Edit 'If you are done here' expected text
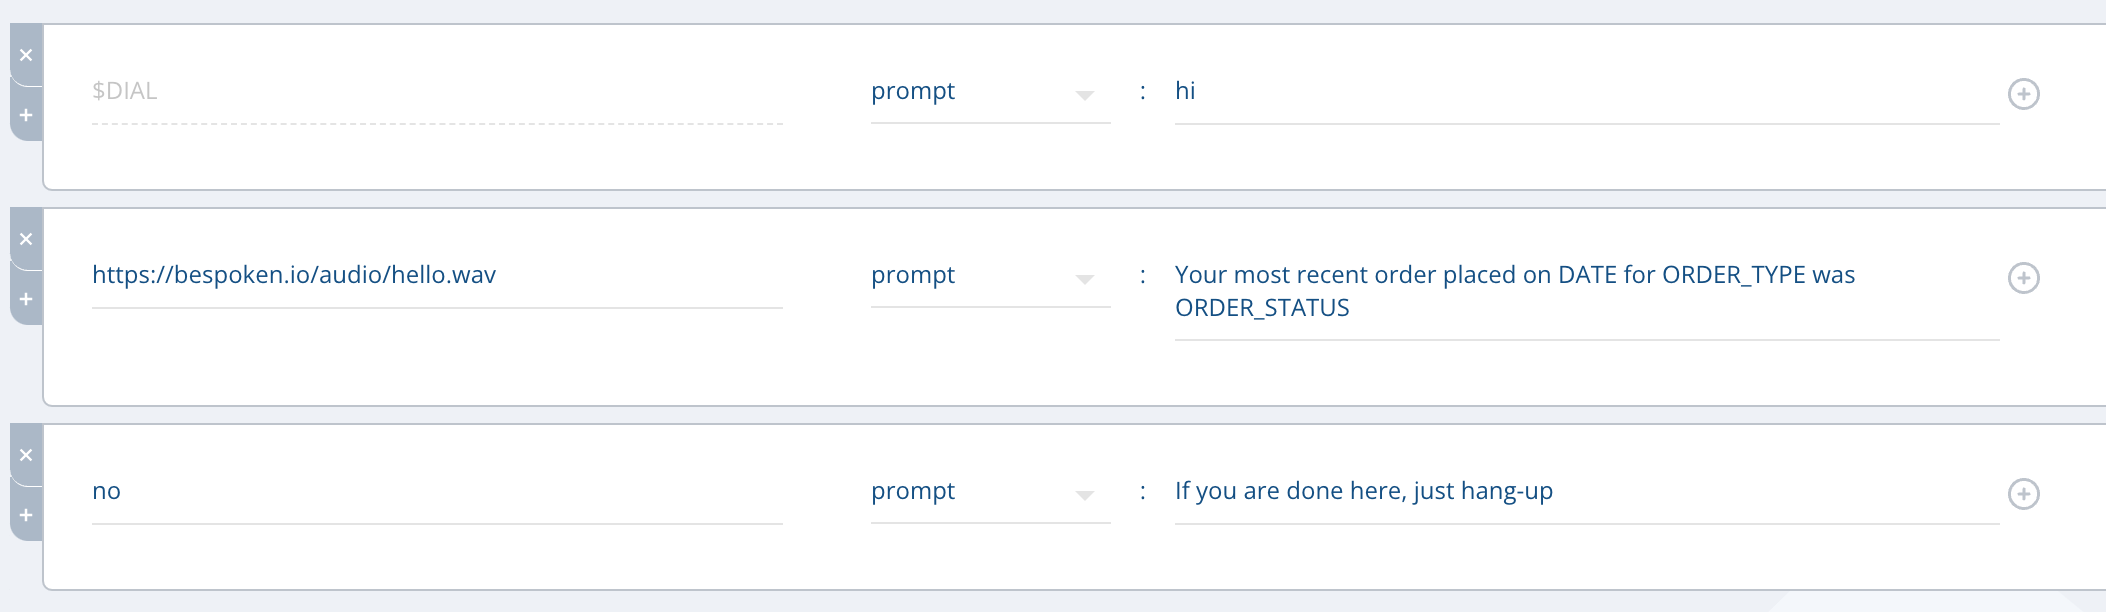The height and width of the screenshot is (612, 2106). click(1363, 492)
